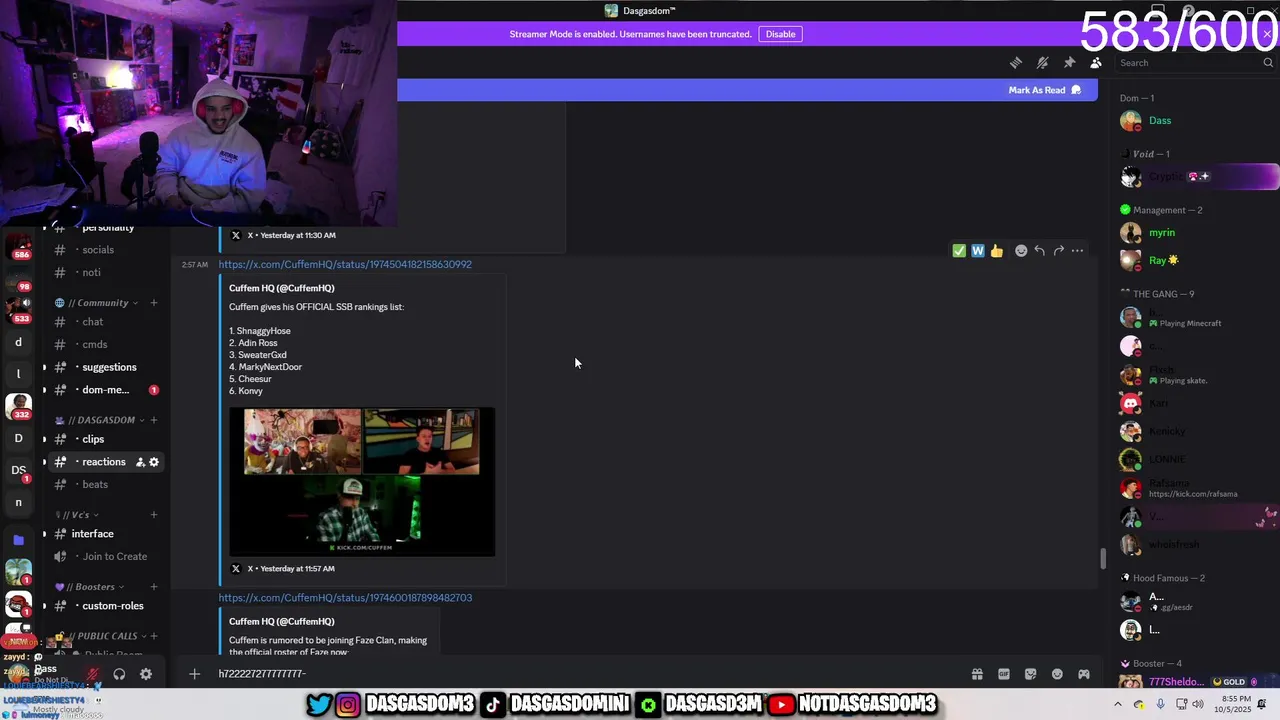Click the search magnifier icon
1280x720 pixels.
(x=1268, y=63)
